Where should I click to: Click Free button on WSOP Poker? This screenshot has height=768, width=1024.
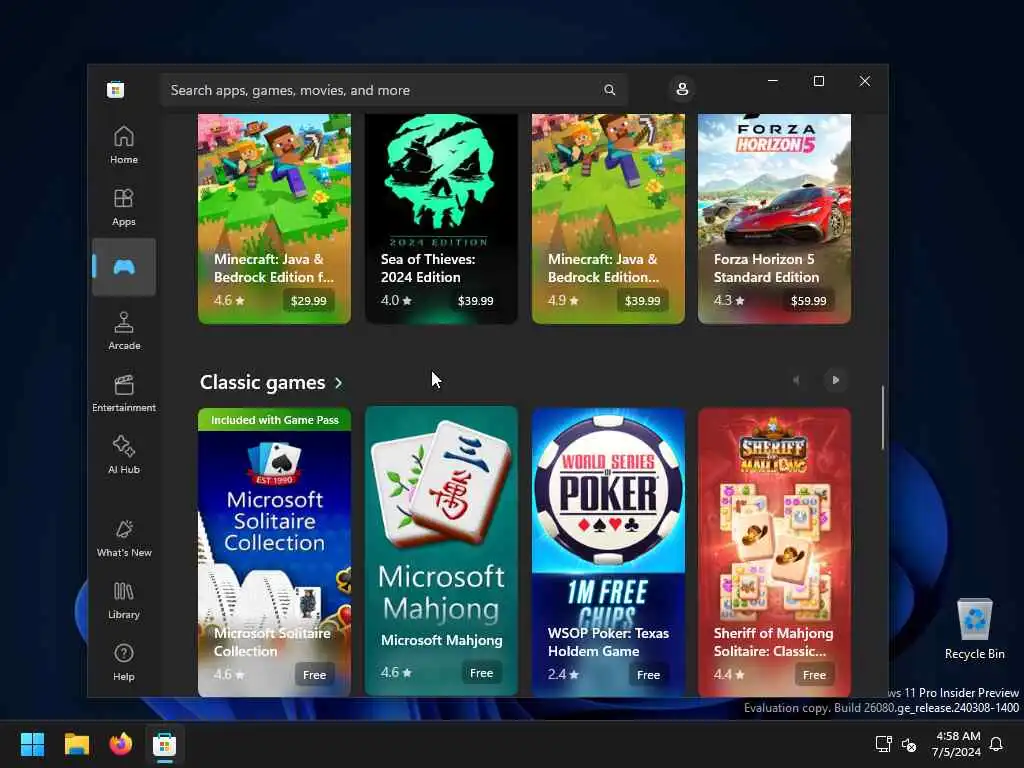pyautogui.click(x=648, y=675)
